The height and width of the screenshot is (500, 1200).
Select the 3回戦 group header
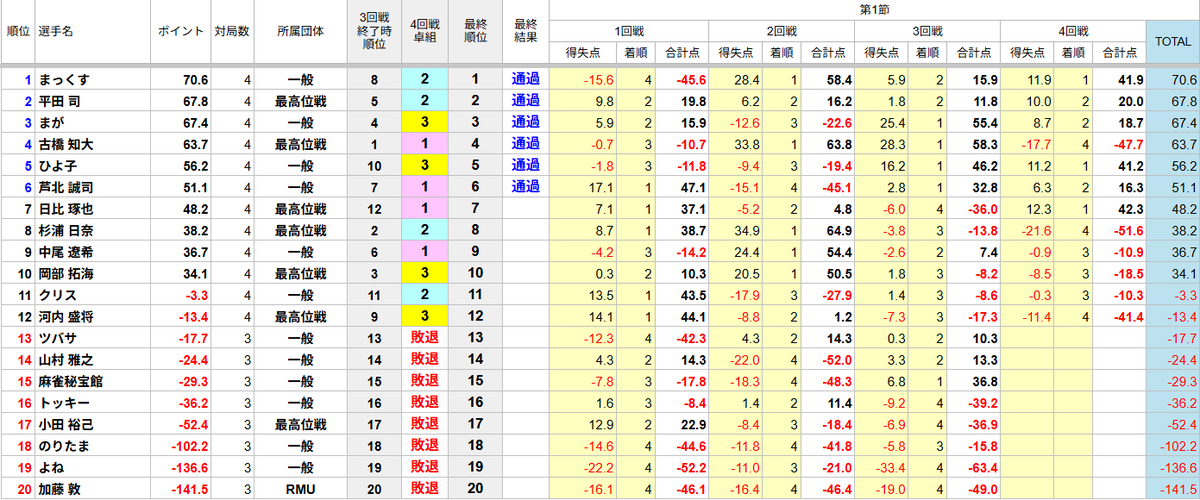[930, 31]
